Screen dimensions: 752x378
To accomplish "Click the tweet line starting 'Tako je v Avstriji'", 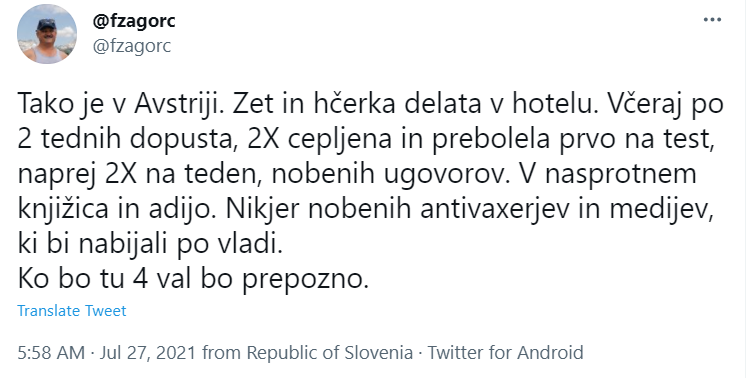I will pos(370,105).
